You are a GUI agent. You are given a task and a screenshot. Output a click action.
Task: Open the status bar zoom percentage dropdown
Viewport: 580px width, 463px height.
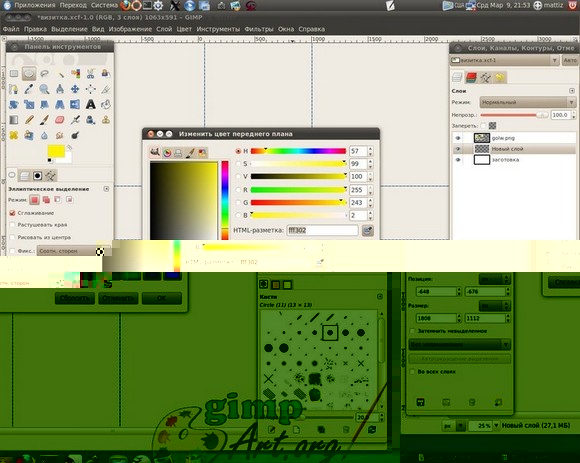pos(496,426)
